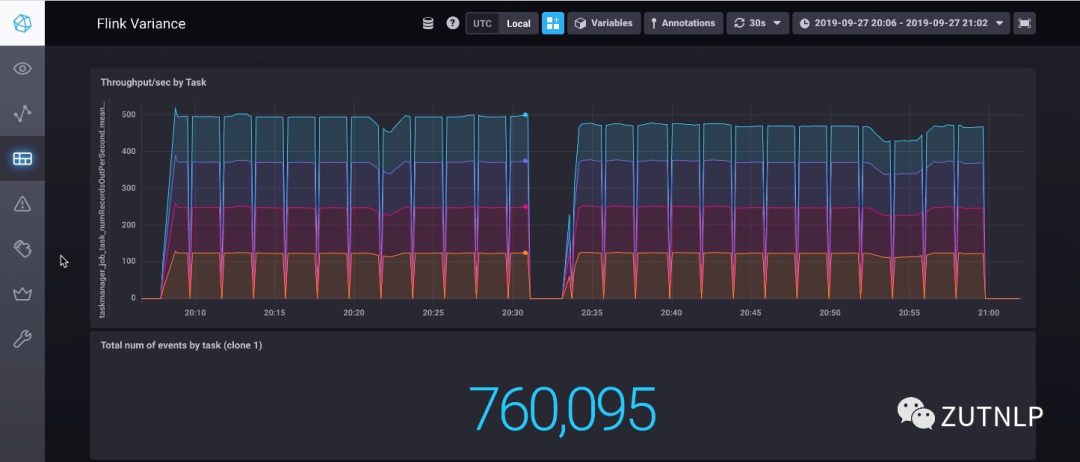
Task: Open the Log Viewer icon in sidebar
Action: [x=22, y=249]
